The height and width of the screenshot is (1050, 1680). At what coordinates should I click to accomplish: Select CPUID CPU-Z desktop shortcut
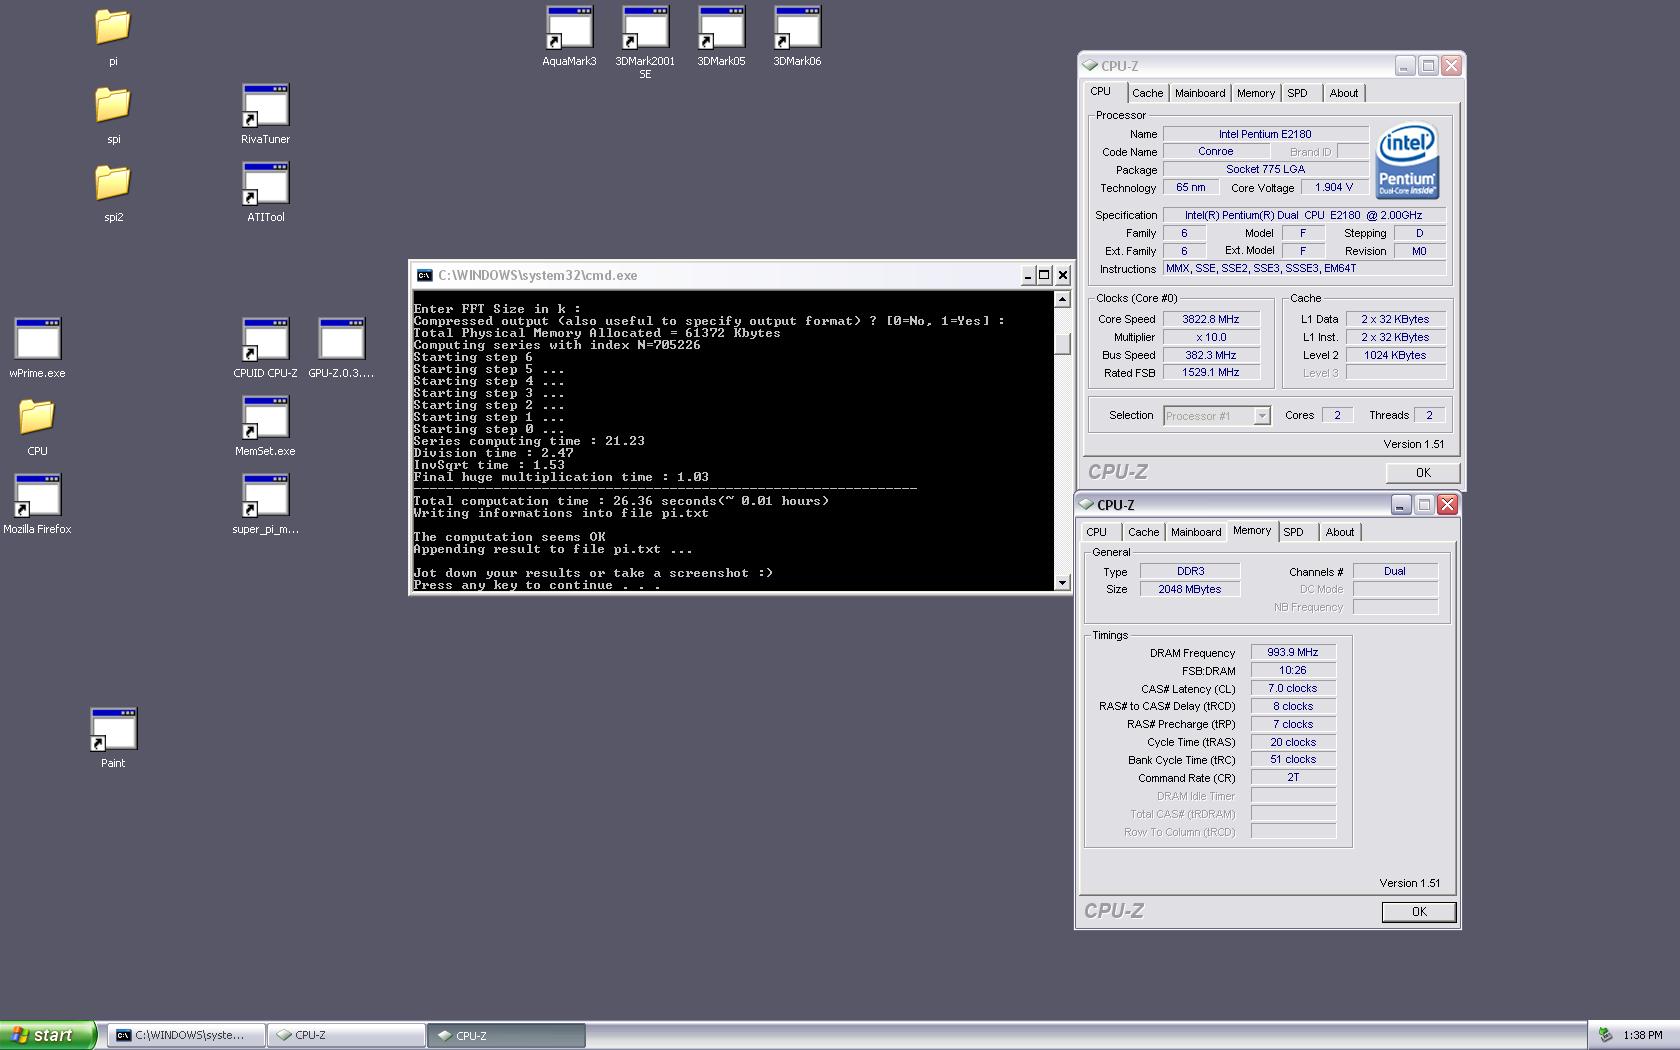tap(265, 340)
